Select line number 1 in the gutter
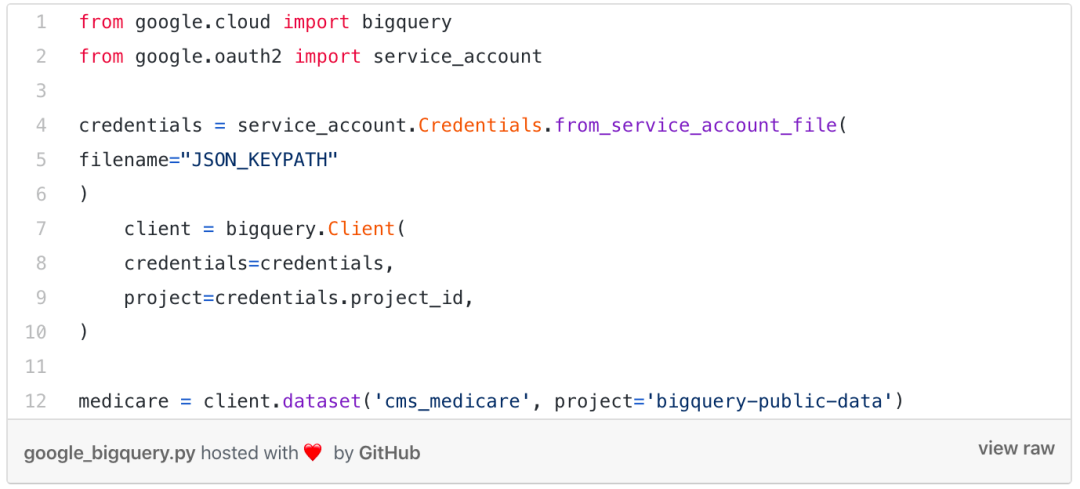 (41, 22)
